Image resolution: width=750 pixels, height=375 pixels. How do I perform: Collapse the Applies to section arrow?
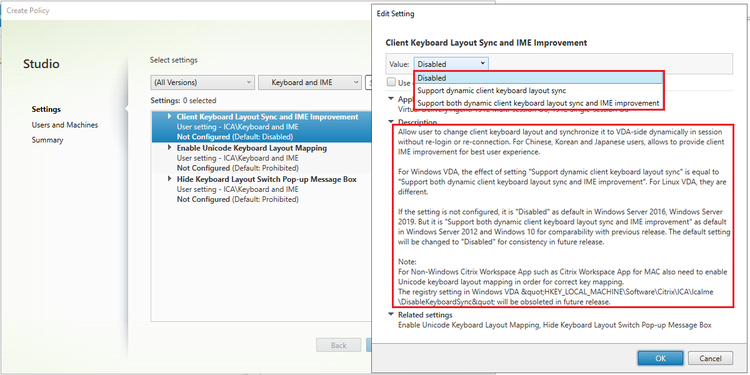click(391, 98)
